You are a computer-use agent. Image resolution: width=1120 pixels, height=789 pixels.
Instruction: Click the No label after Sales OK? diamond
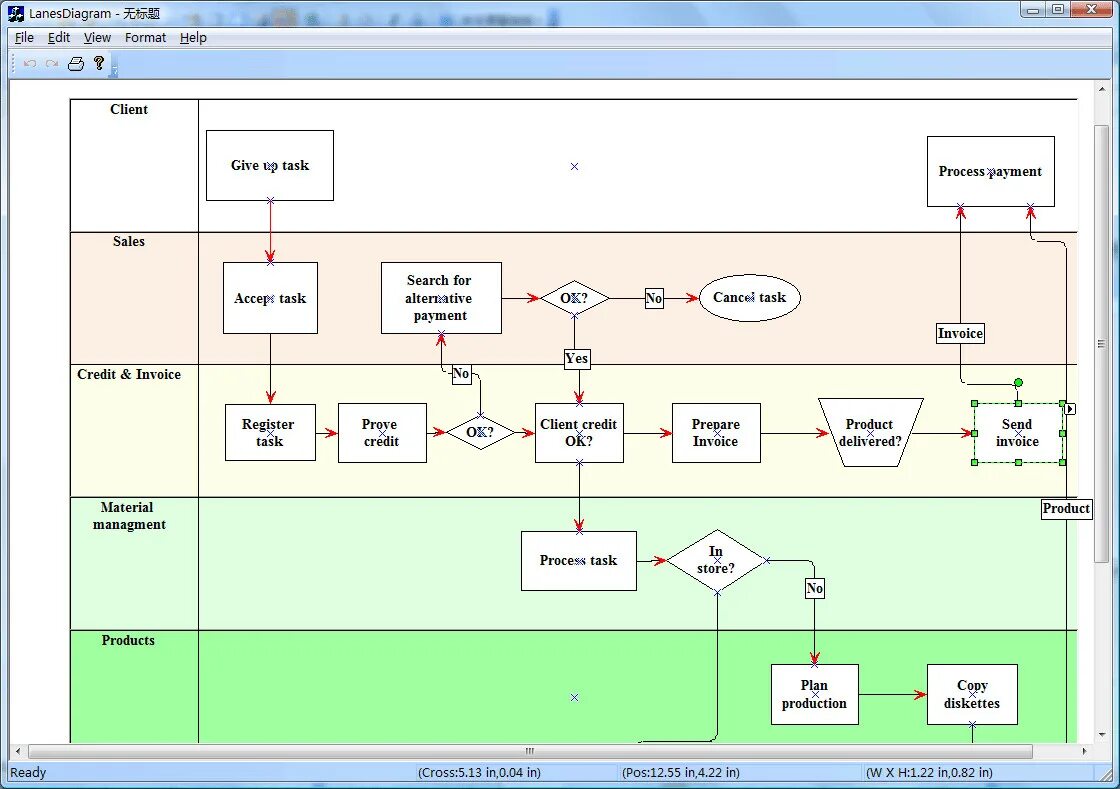pos(654,298)
